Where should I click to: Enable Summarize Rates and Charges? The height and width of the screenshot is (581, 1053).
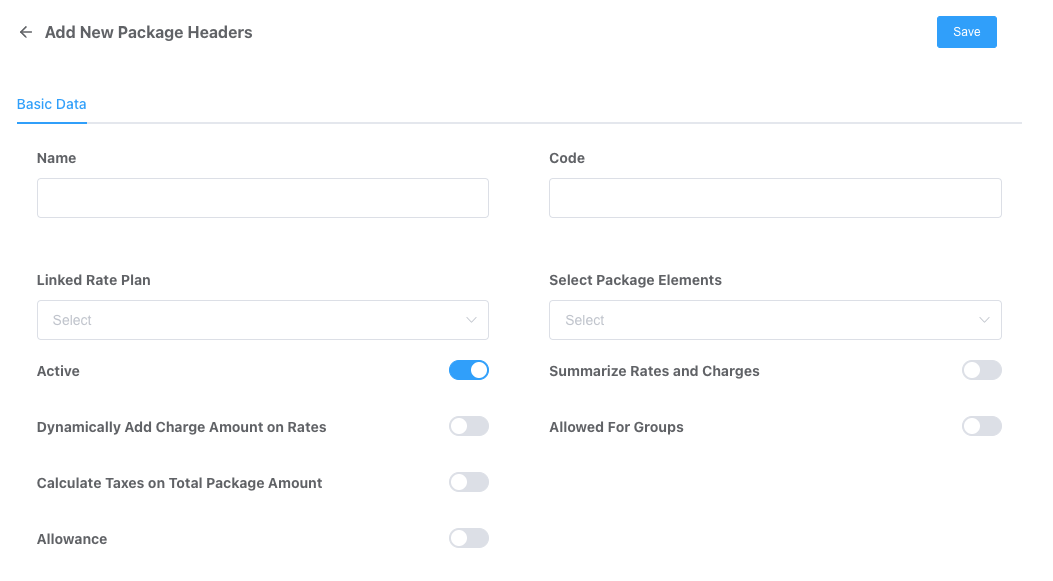tap(981, 371)
